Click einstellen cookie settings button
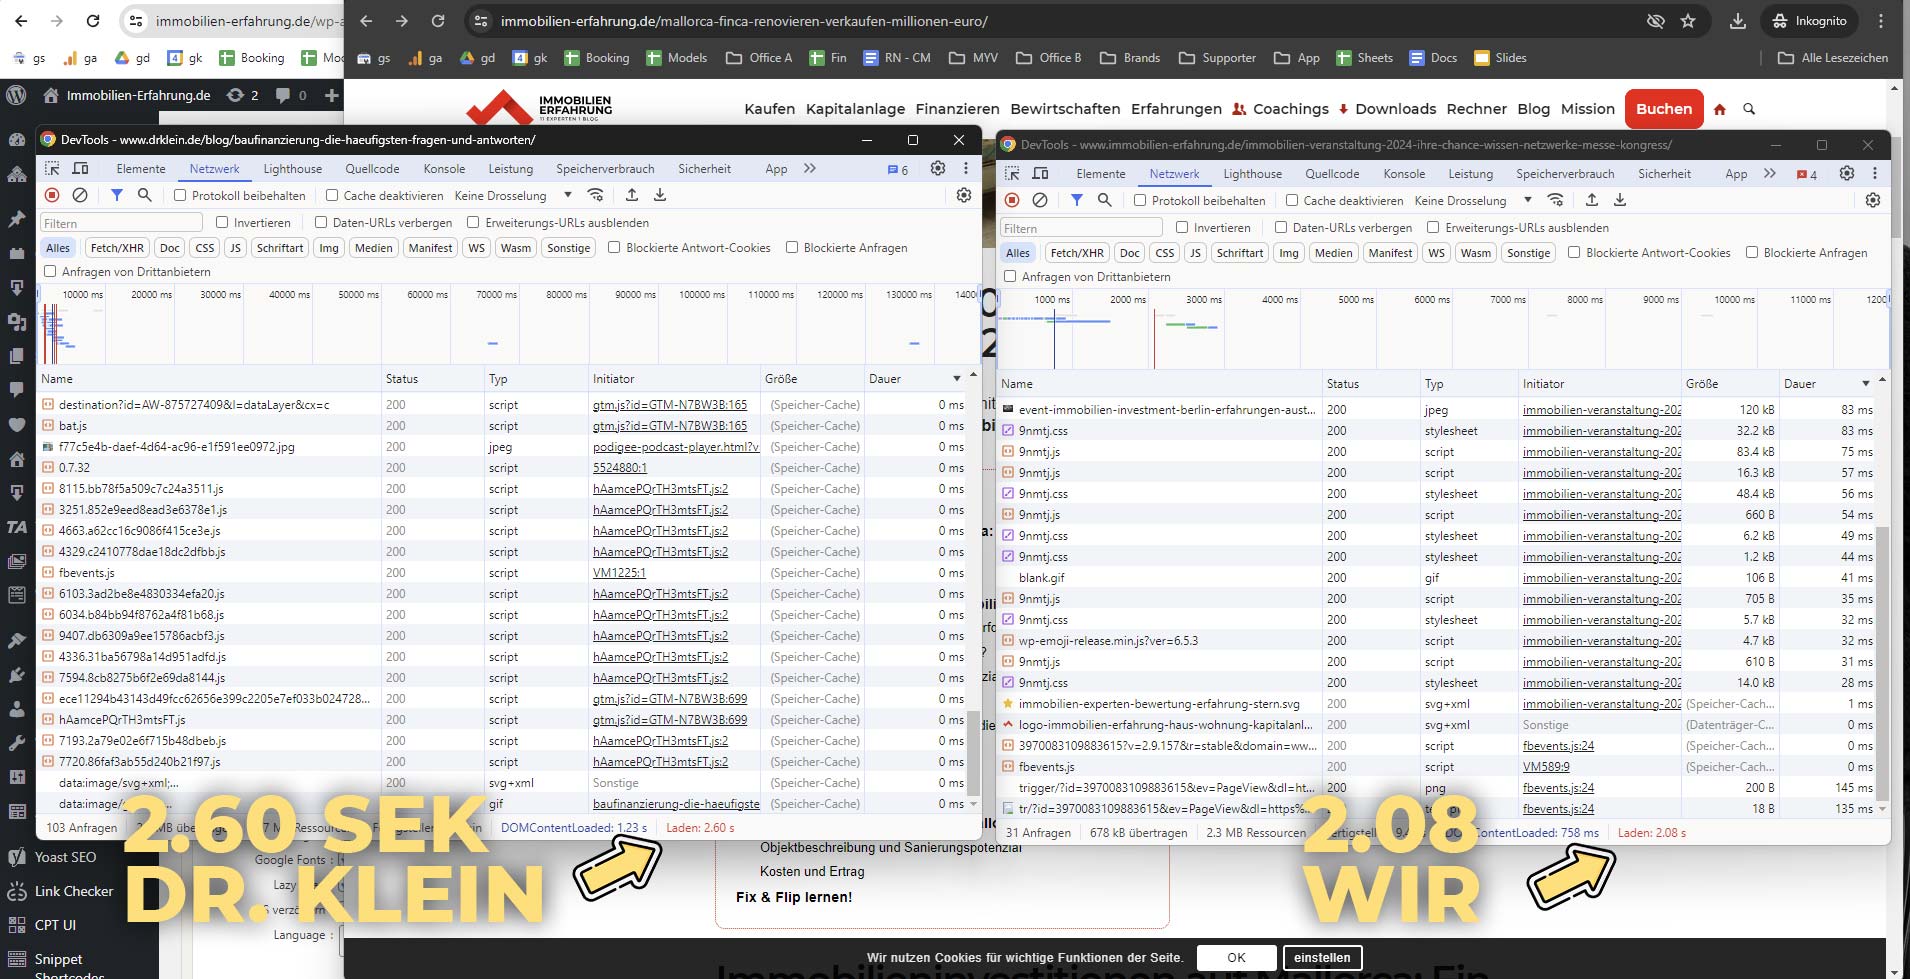 point(1322,957)
